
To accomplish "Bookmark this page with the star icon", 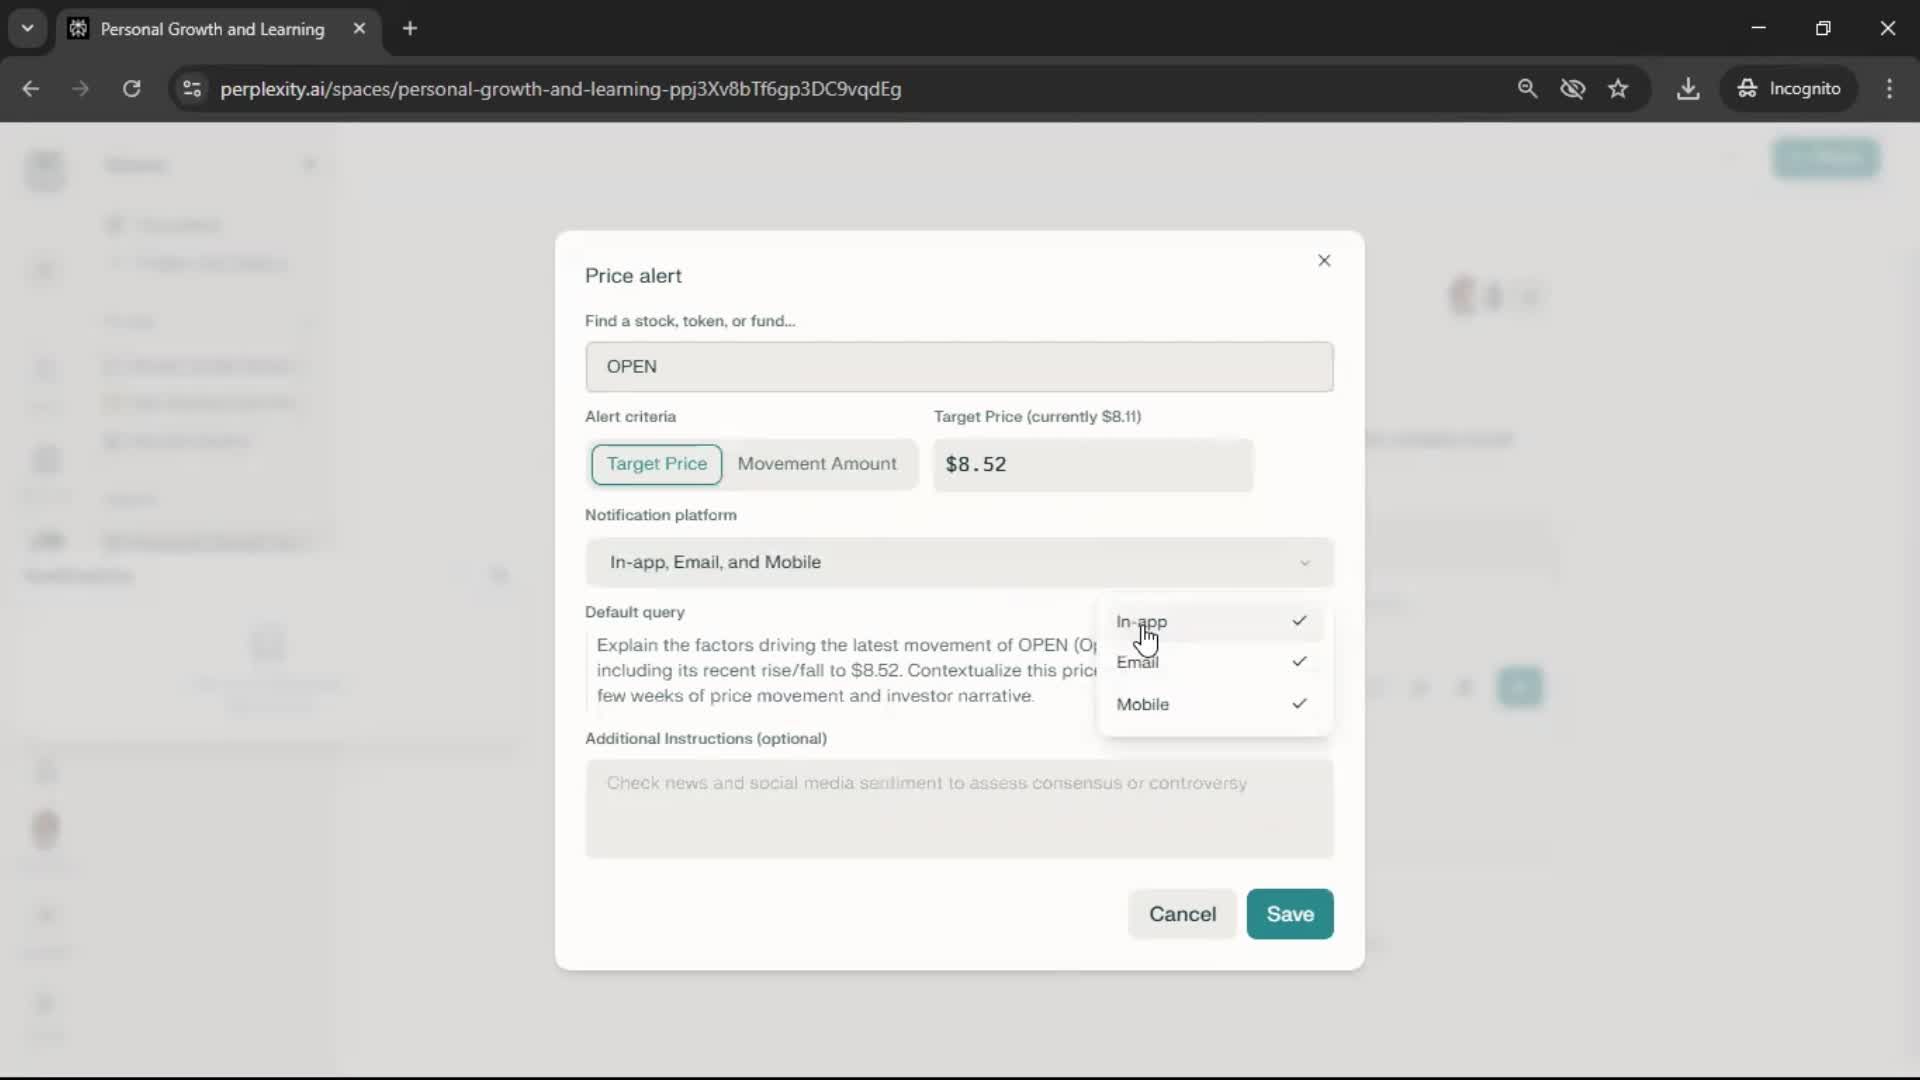I will 1618,89.
